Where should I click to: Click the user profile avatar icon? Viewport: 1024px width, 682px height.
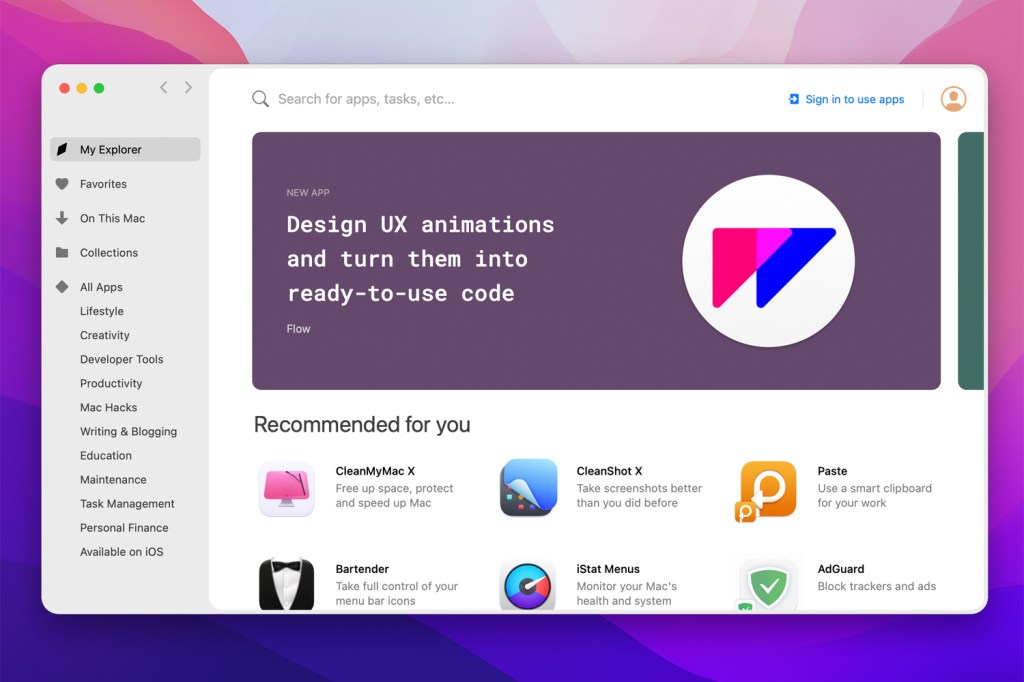click(x=953, y=99)
